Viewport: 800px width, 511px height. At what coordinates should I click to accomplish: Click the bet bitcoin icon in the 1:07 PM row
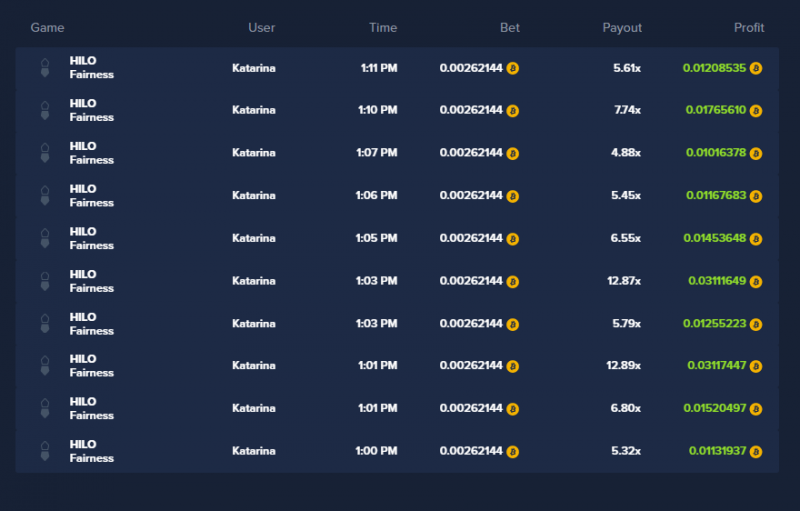[x=513, y=154]
